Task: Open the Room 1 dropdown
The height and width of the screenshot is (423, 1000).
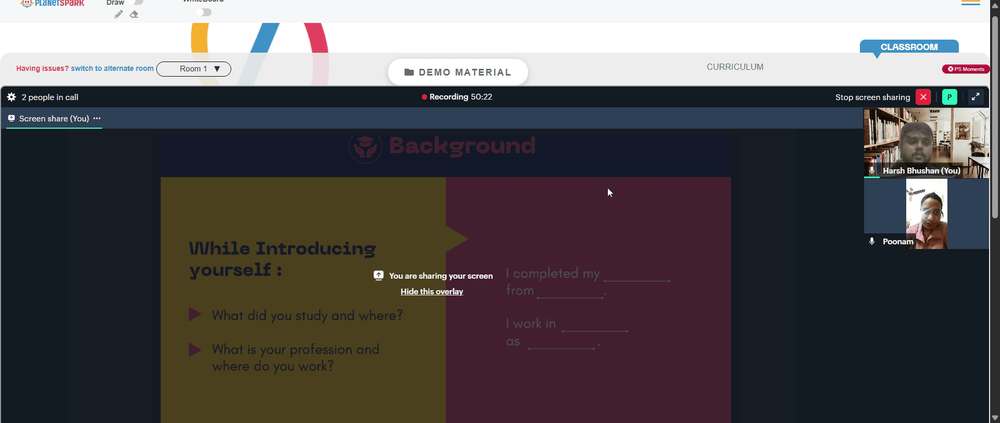Action: click(194, 69)
